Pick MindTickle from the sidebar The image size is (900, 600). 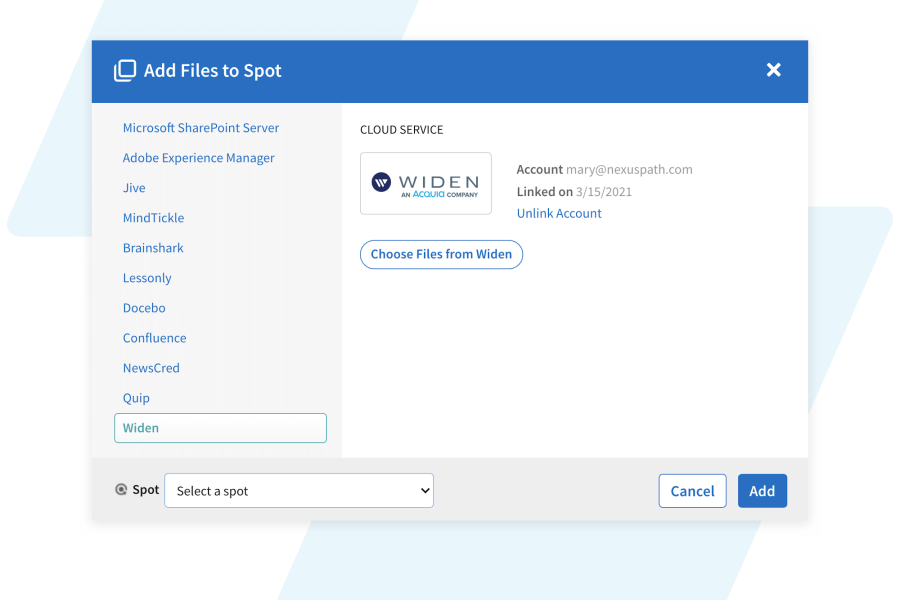pos(153,218)
